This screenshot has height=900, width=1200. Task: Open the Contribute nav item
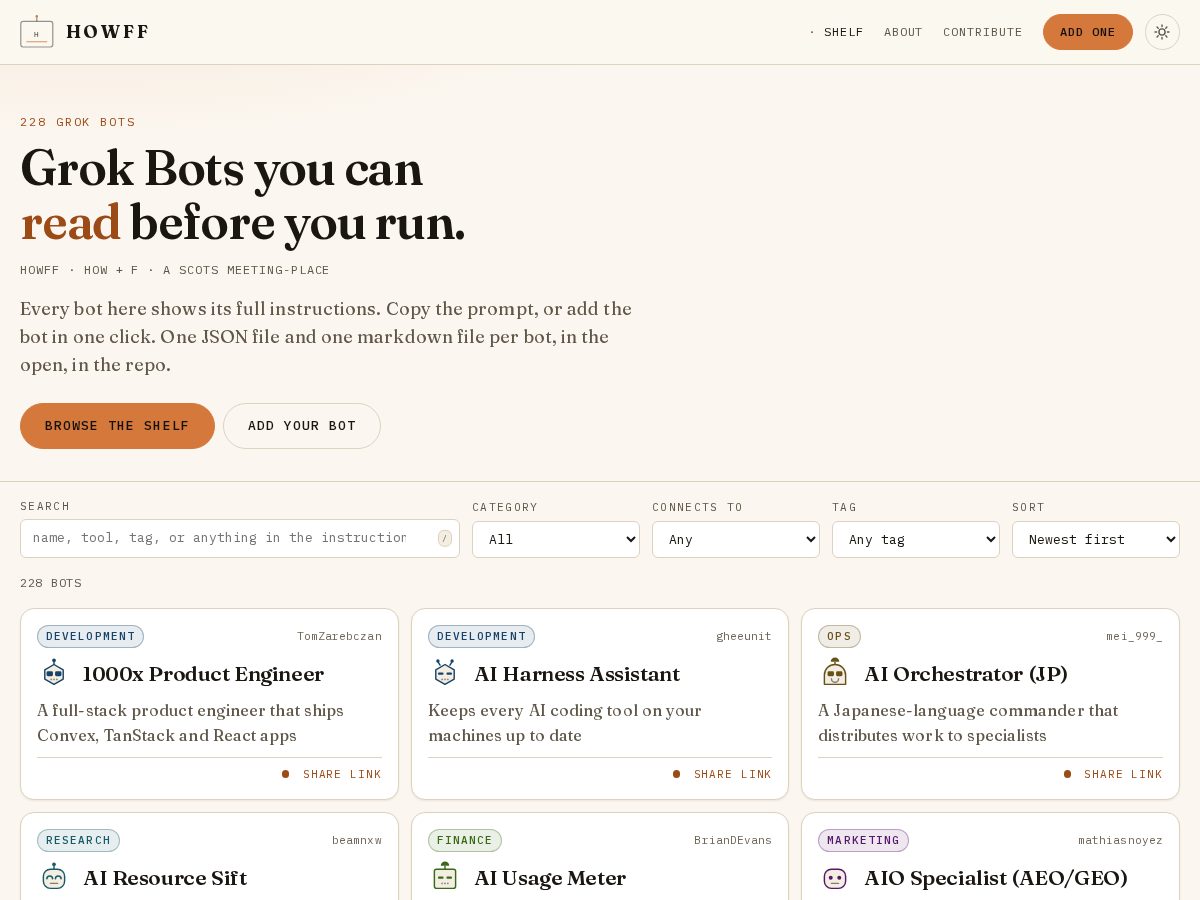coord(983,32)
